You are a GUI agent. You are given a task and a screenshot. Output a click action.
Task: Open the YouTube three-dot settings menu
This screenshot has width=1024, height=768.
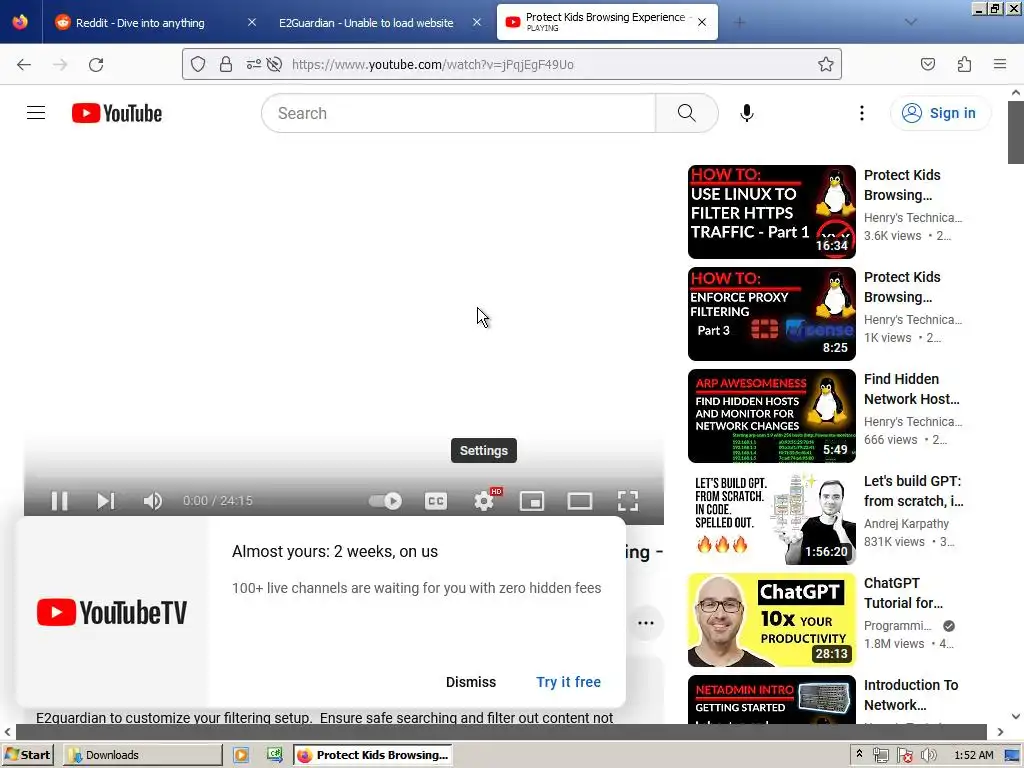click(x=861, y=113)
